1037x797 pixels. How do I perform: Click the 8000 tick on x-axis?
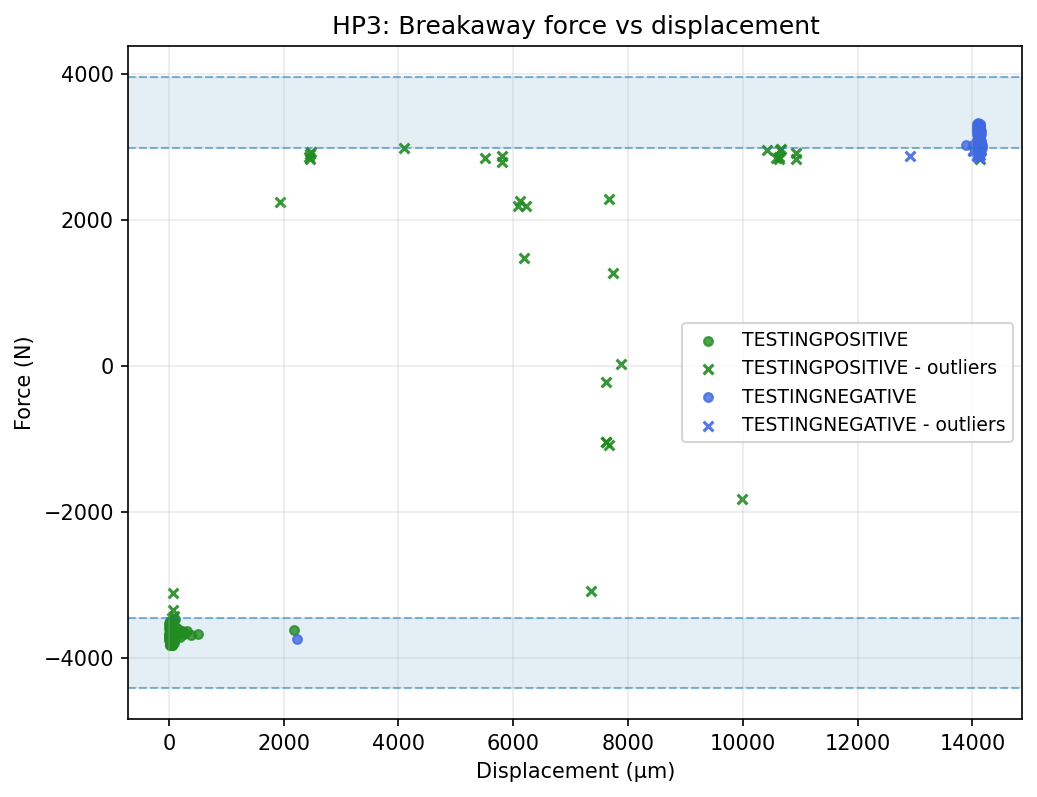tap(628, 743)
